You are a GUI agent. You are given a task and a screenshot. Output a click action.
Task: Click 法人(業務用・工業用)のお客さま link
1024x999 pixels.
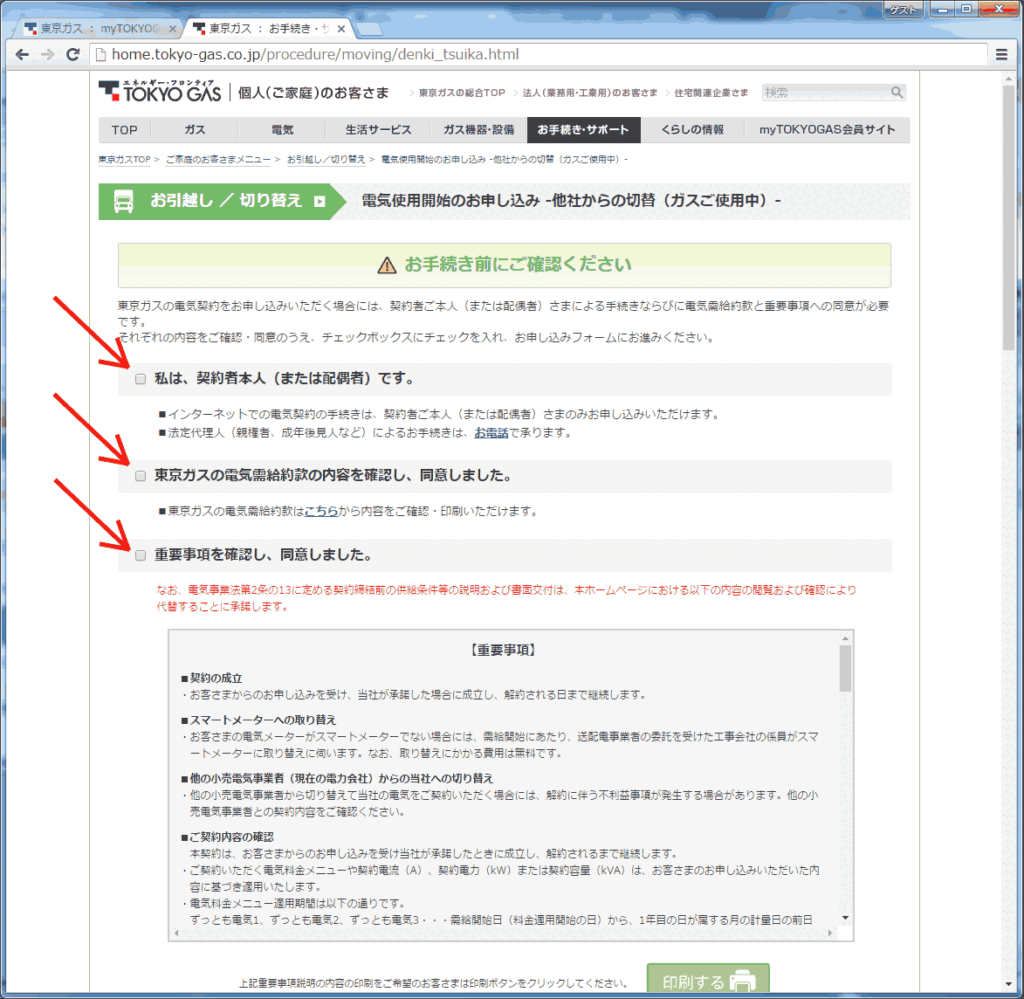pyautogui.click(x=590, y=93)
